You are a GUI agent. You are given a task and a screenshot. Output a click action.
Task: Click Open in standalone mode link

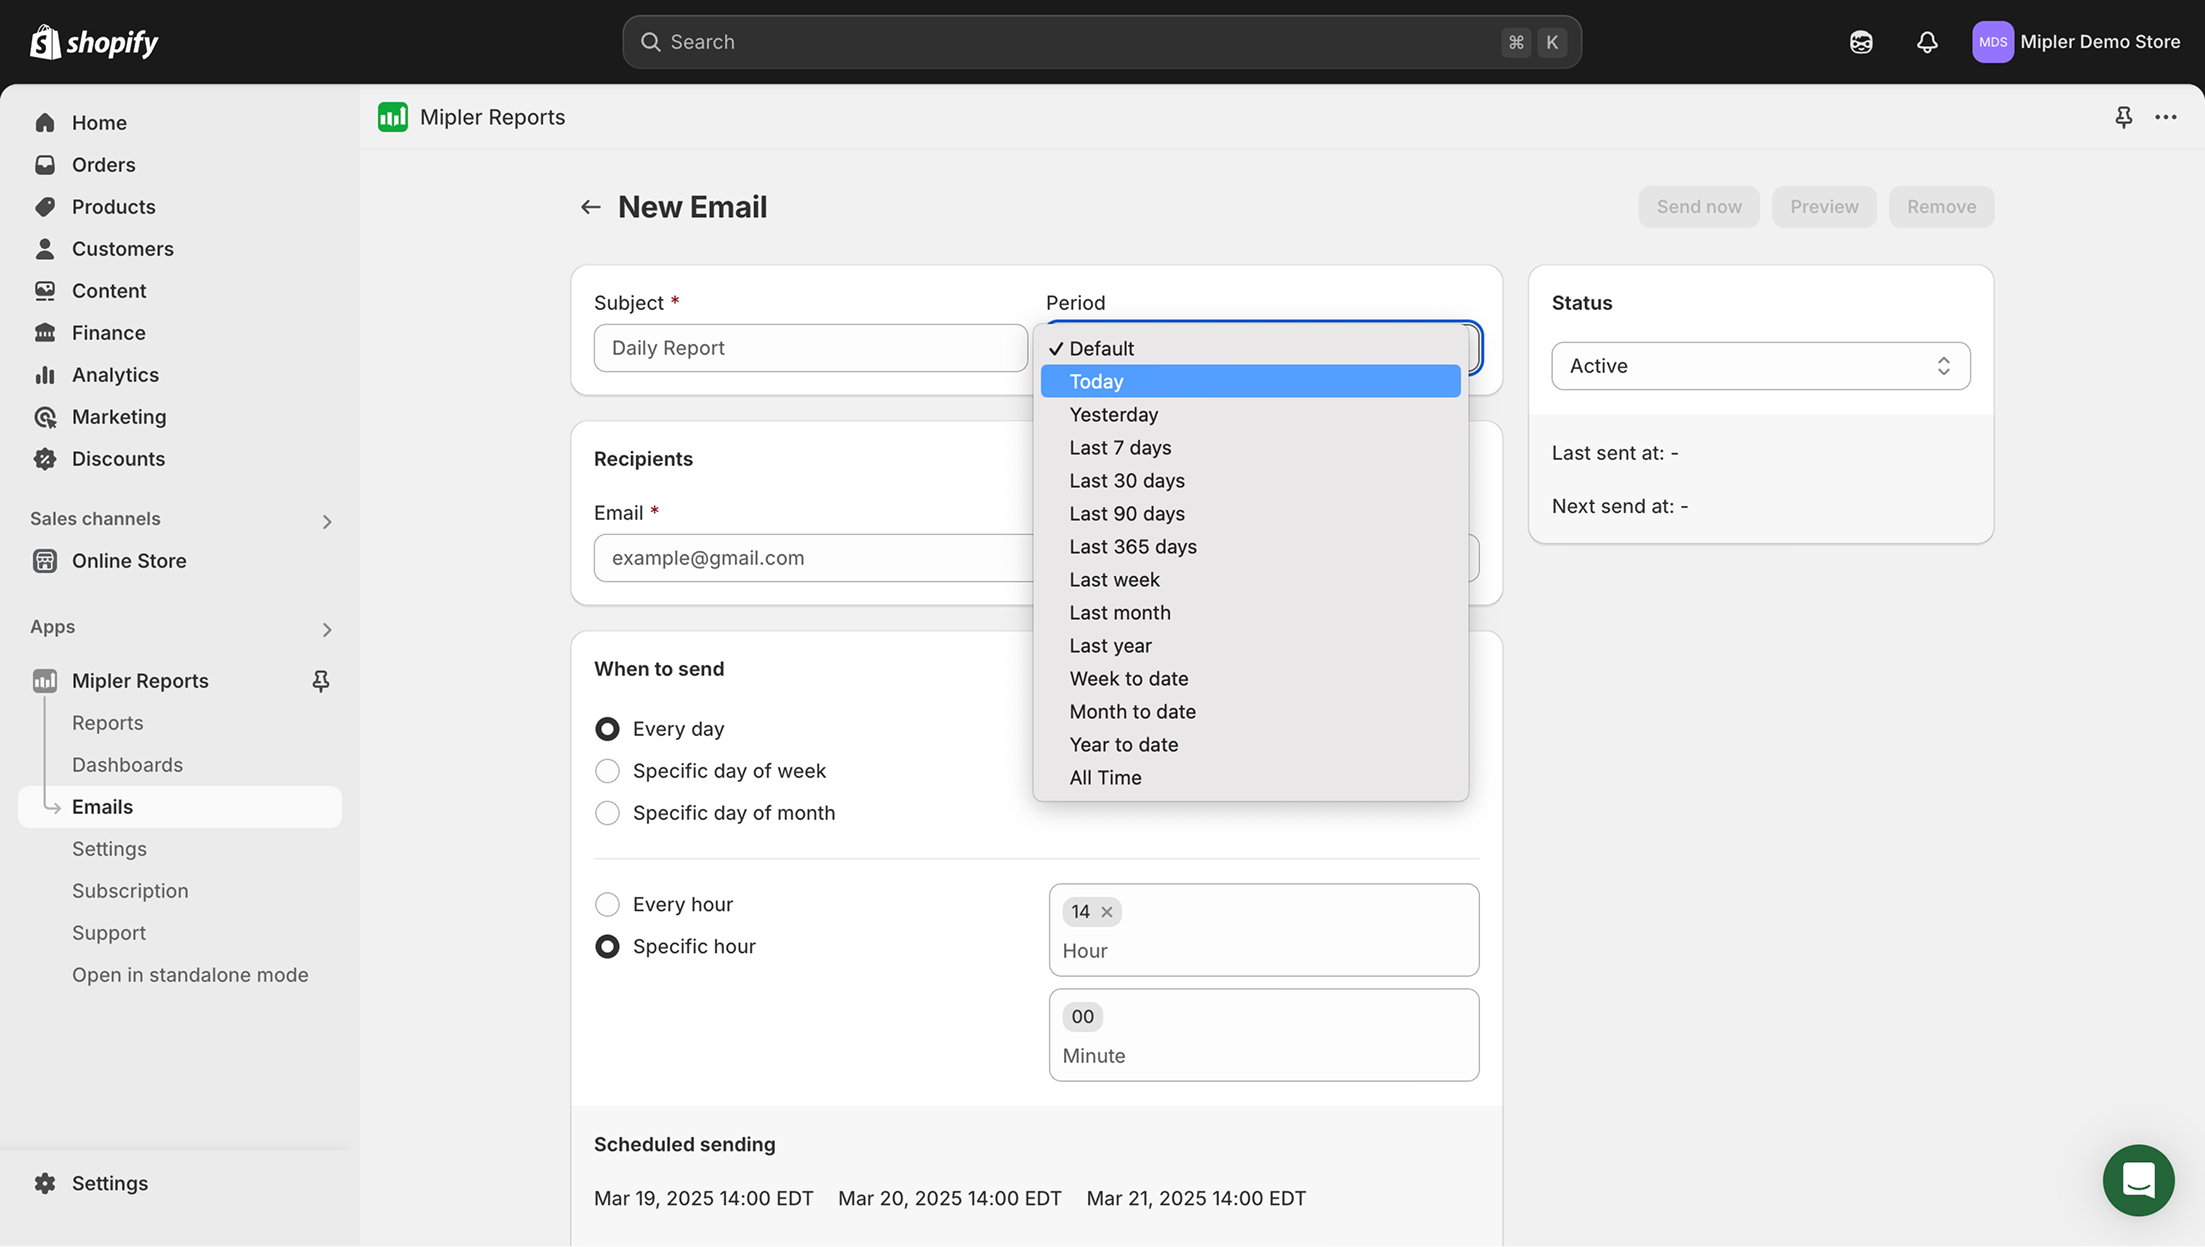click(190, 975)
